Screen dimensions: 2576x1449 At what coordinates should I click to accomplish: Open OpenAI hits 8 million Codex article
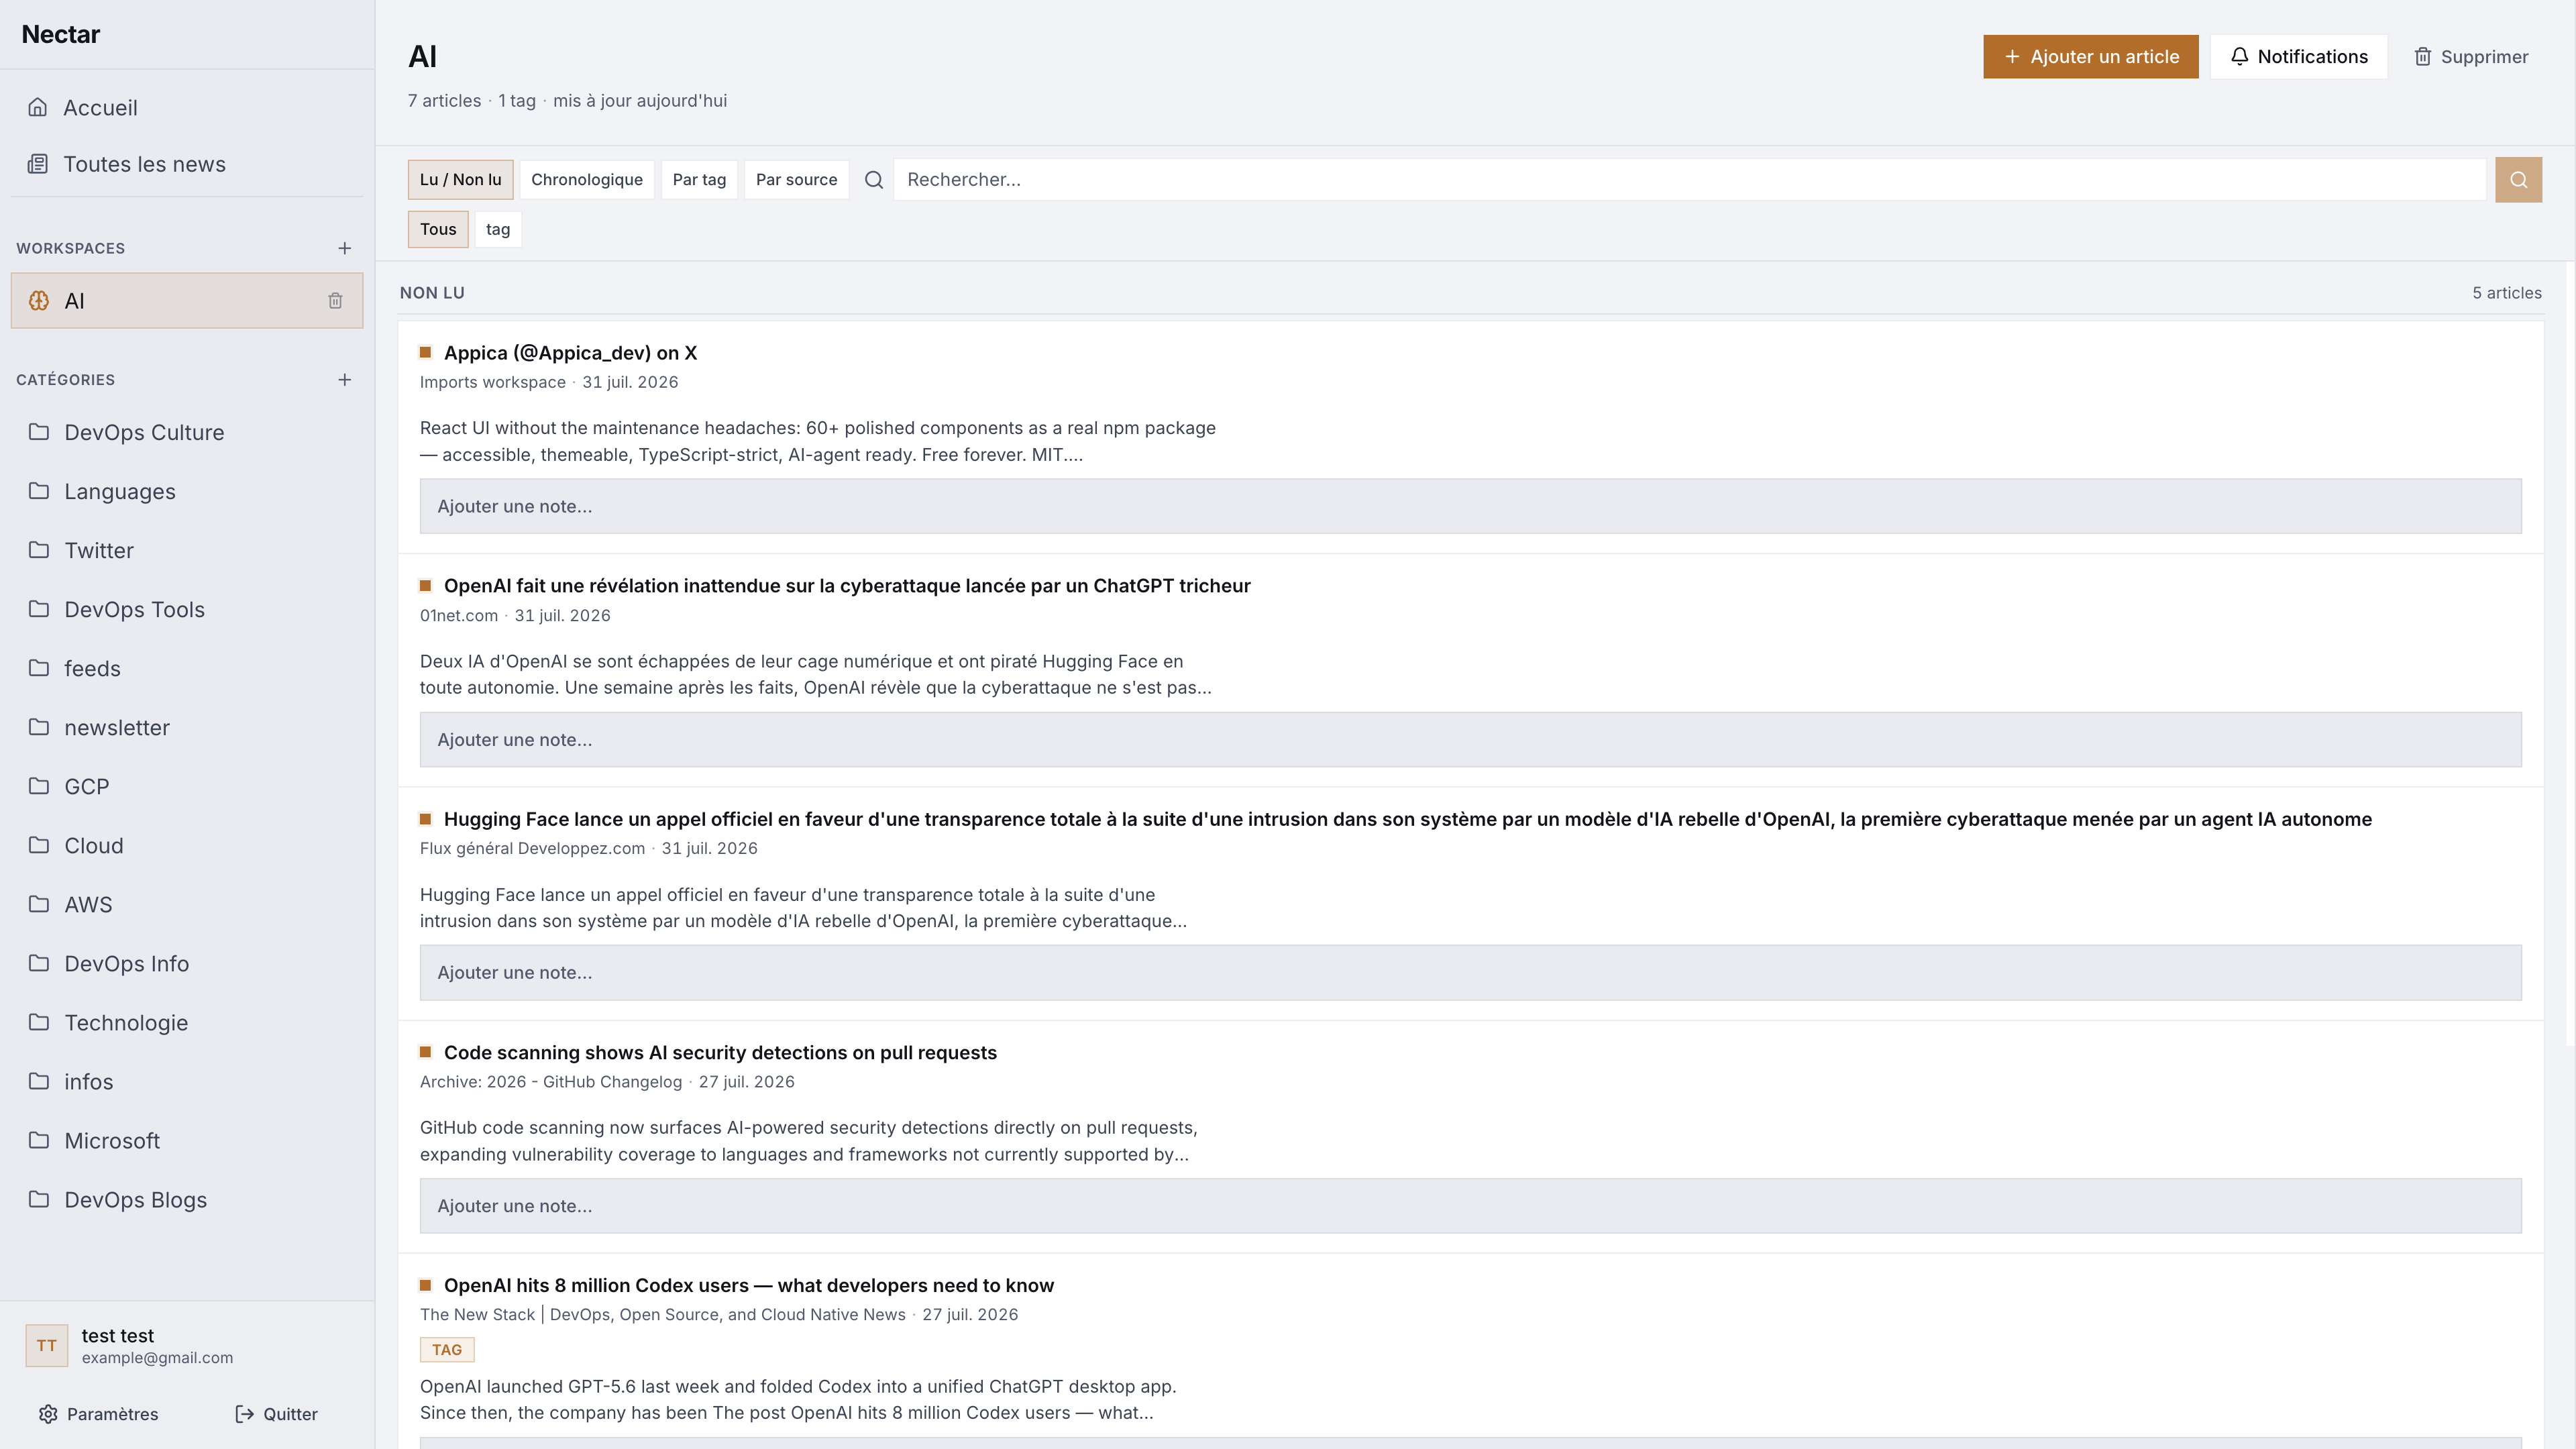coord(749,1285)
